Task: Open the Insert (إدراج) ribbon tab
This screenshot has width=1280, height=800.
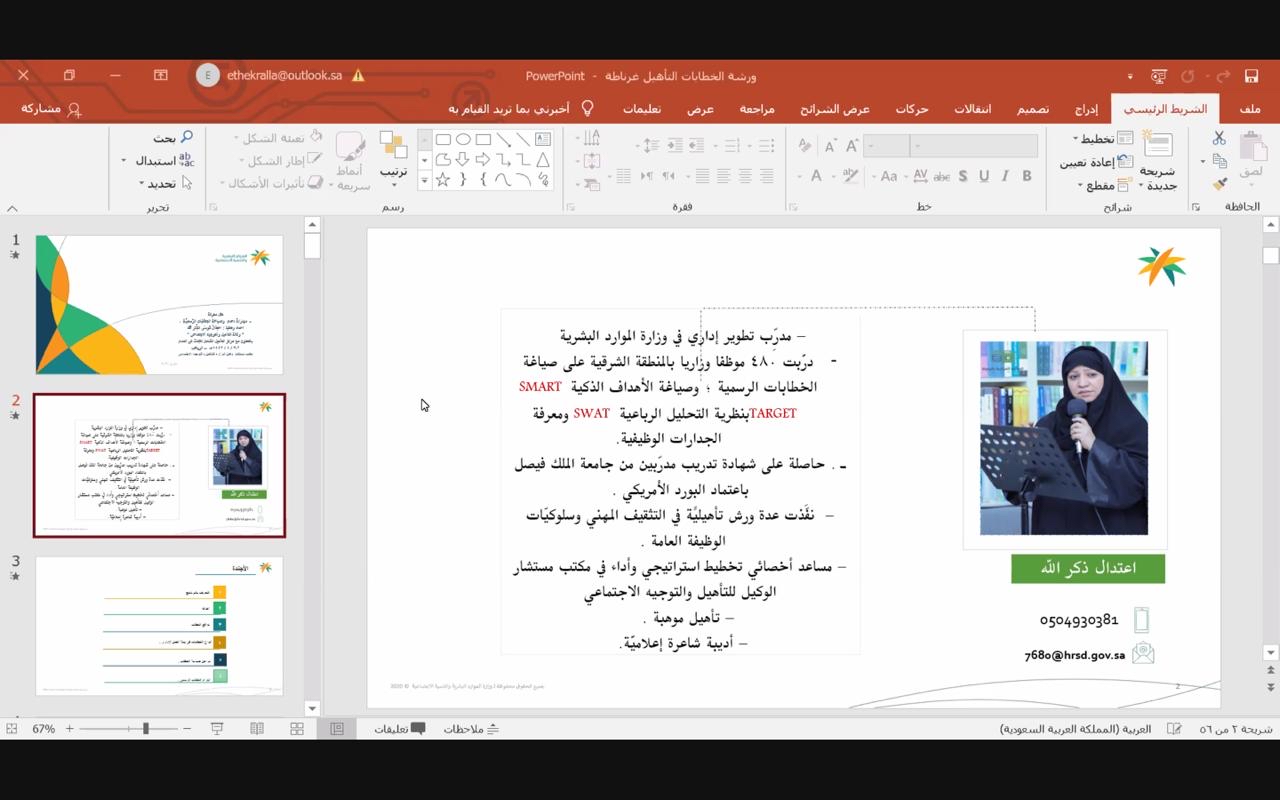Action: 1086,109
